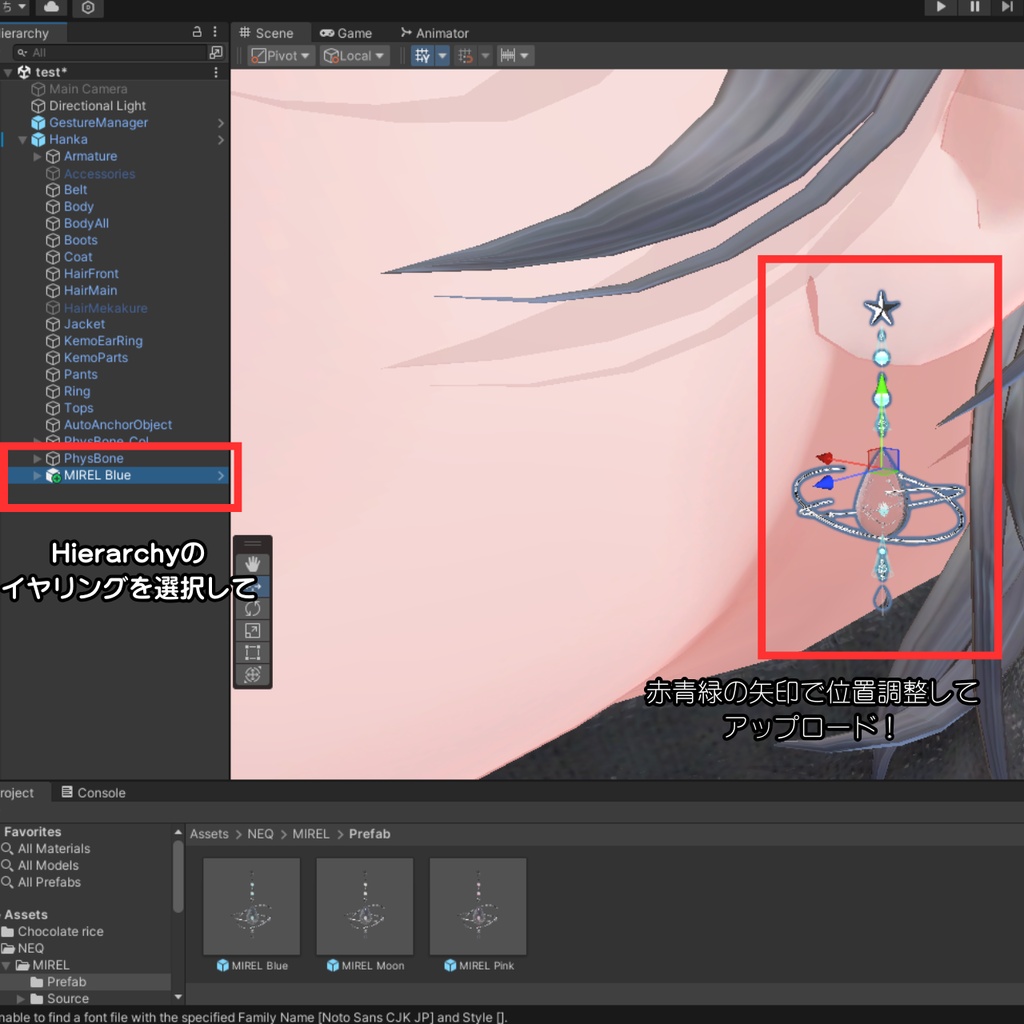This screenshot has width=1024, height=1024.
Task: Select the Ring object
Action: click(76, 391)
